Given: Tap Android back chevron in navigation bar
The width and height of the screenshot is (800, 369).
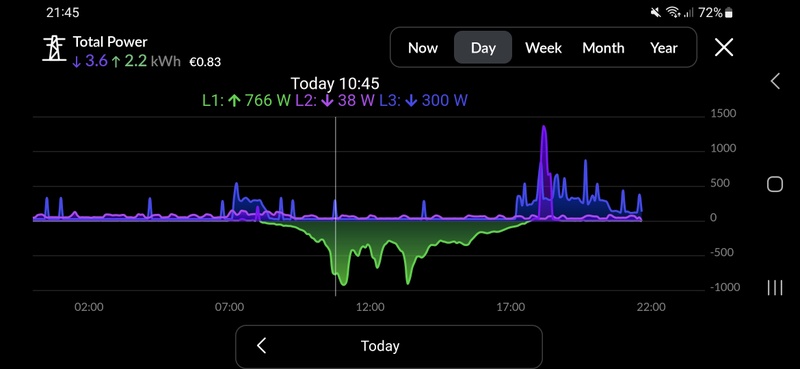Looking at the screenshot, I should [x=775, y=81].
